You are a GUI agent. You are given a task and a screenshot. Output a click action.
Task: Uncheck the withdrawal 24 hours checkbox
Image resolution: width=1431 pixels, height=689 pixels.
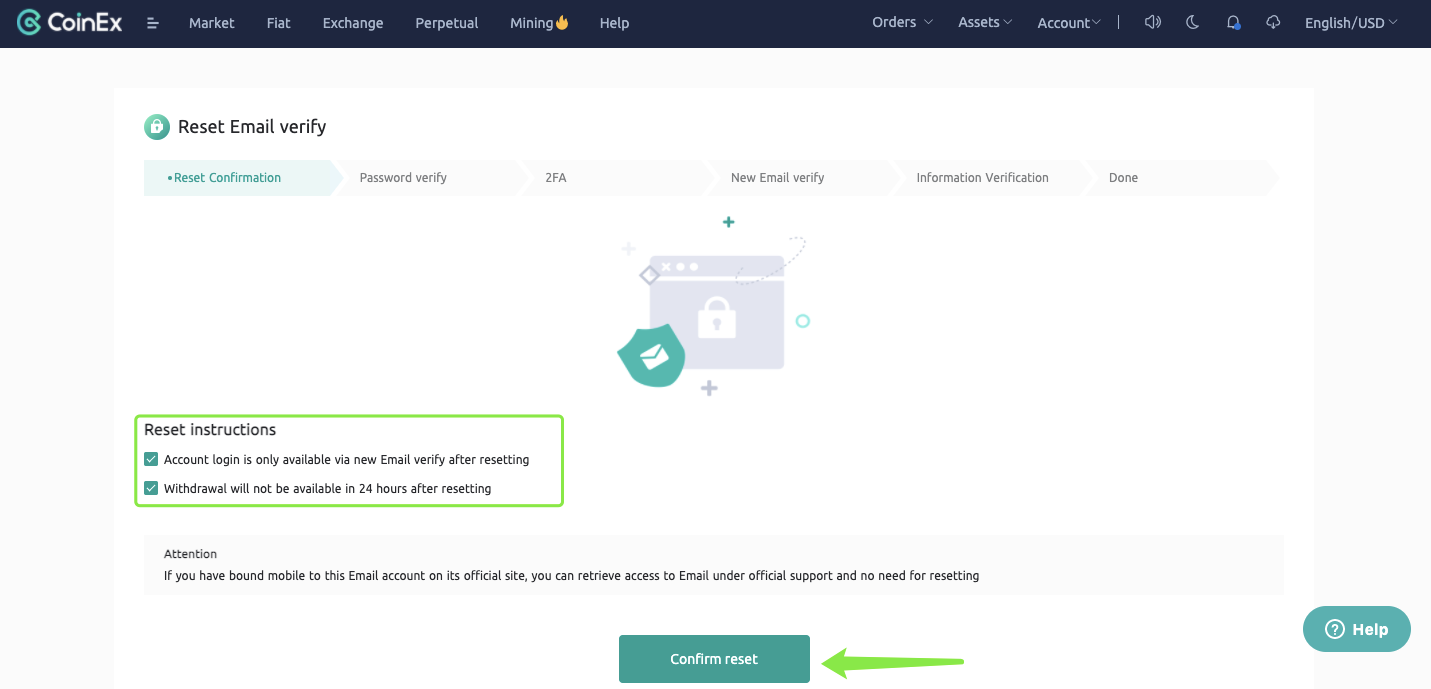151,488
